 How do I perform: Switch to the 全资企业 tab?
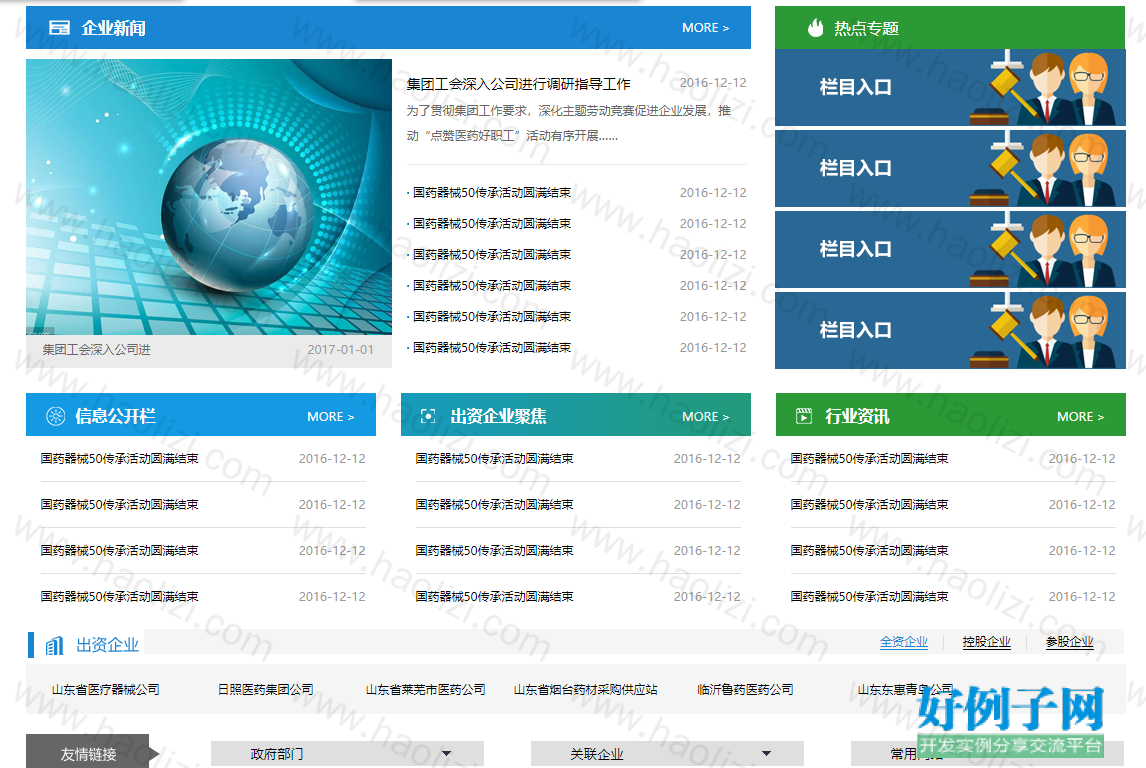point(903,642)
